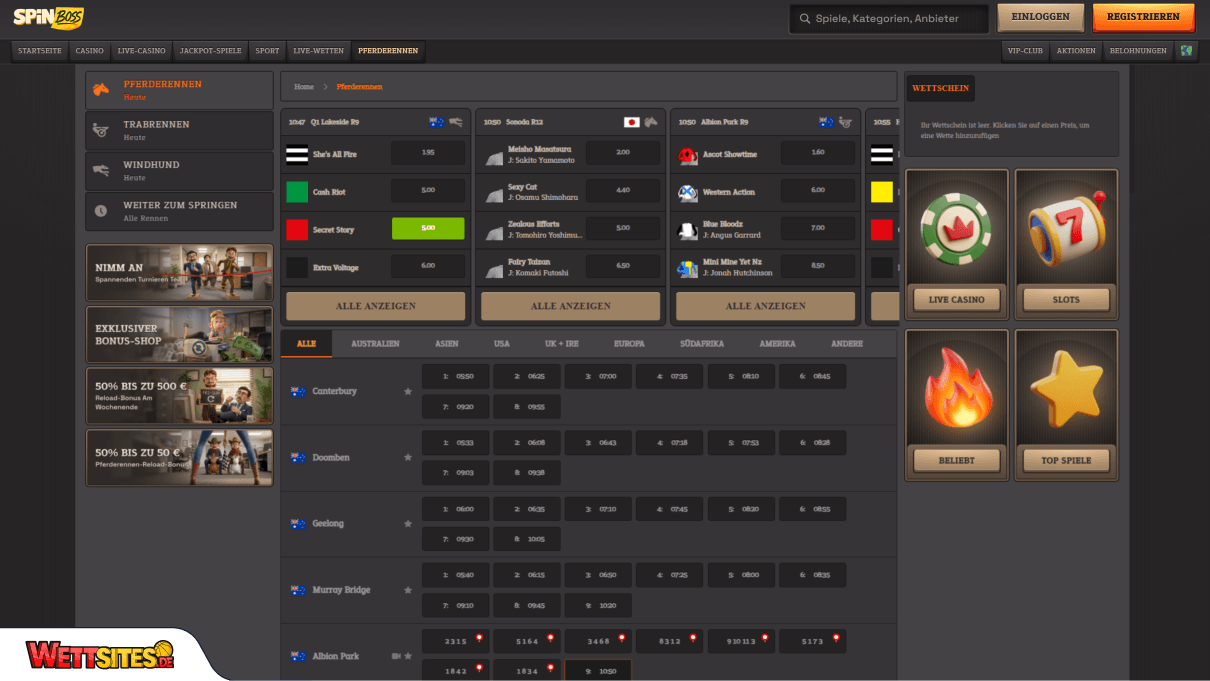This screenshot has width=1210, height=681.
Task: Click the green silk swatch for Cash Riot
Action: (297, 192)
